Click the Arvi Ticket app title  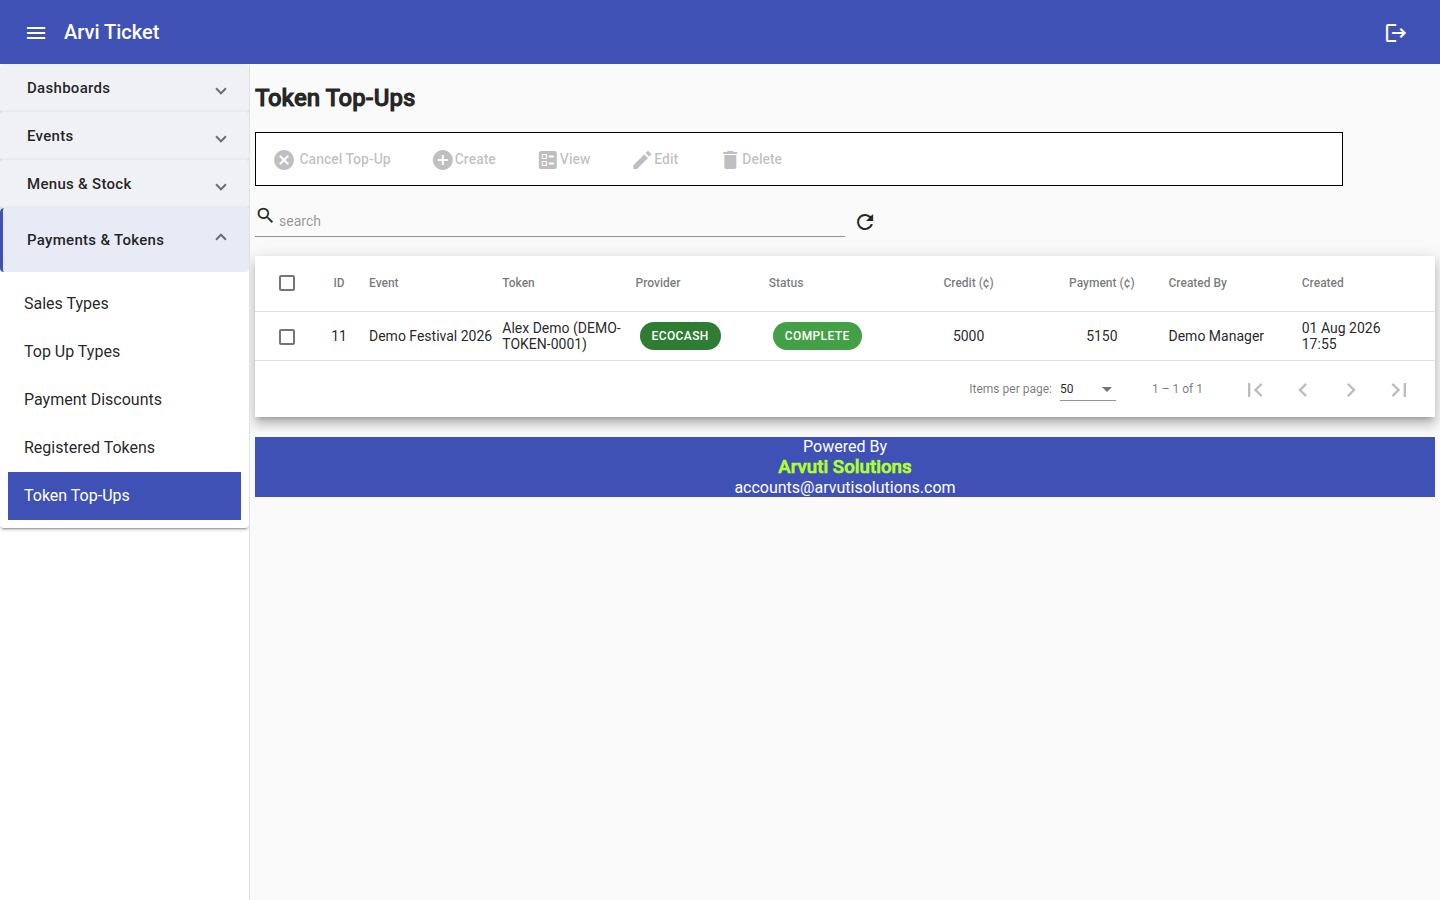pyautogui.click(x=112, y=32)
